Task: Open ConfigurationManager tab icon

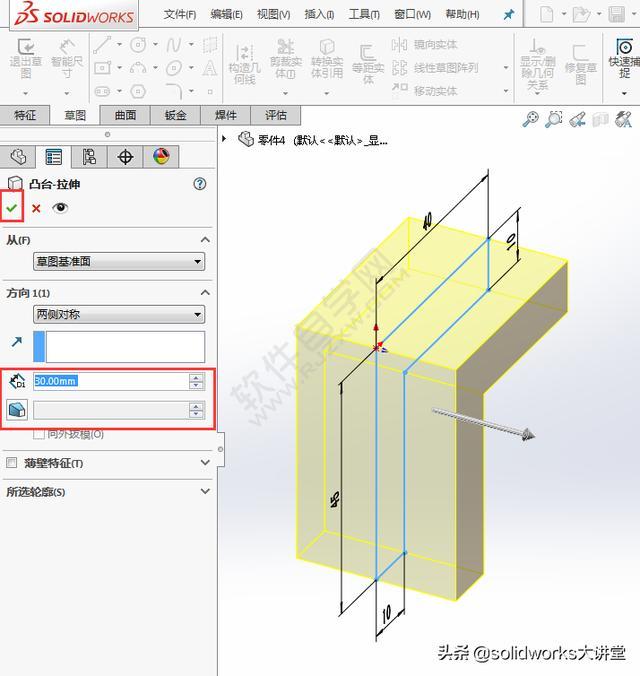Action: pos(89,156)
